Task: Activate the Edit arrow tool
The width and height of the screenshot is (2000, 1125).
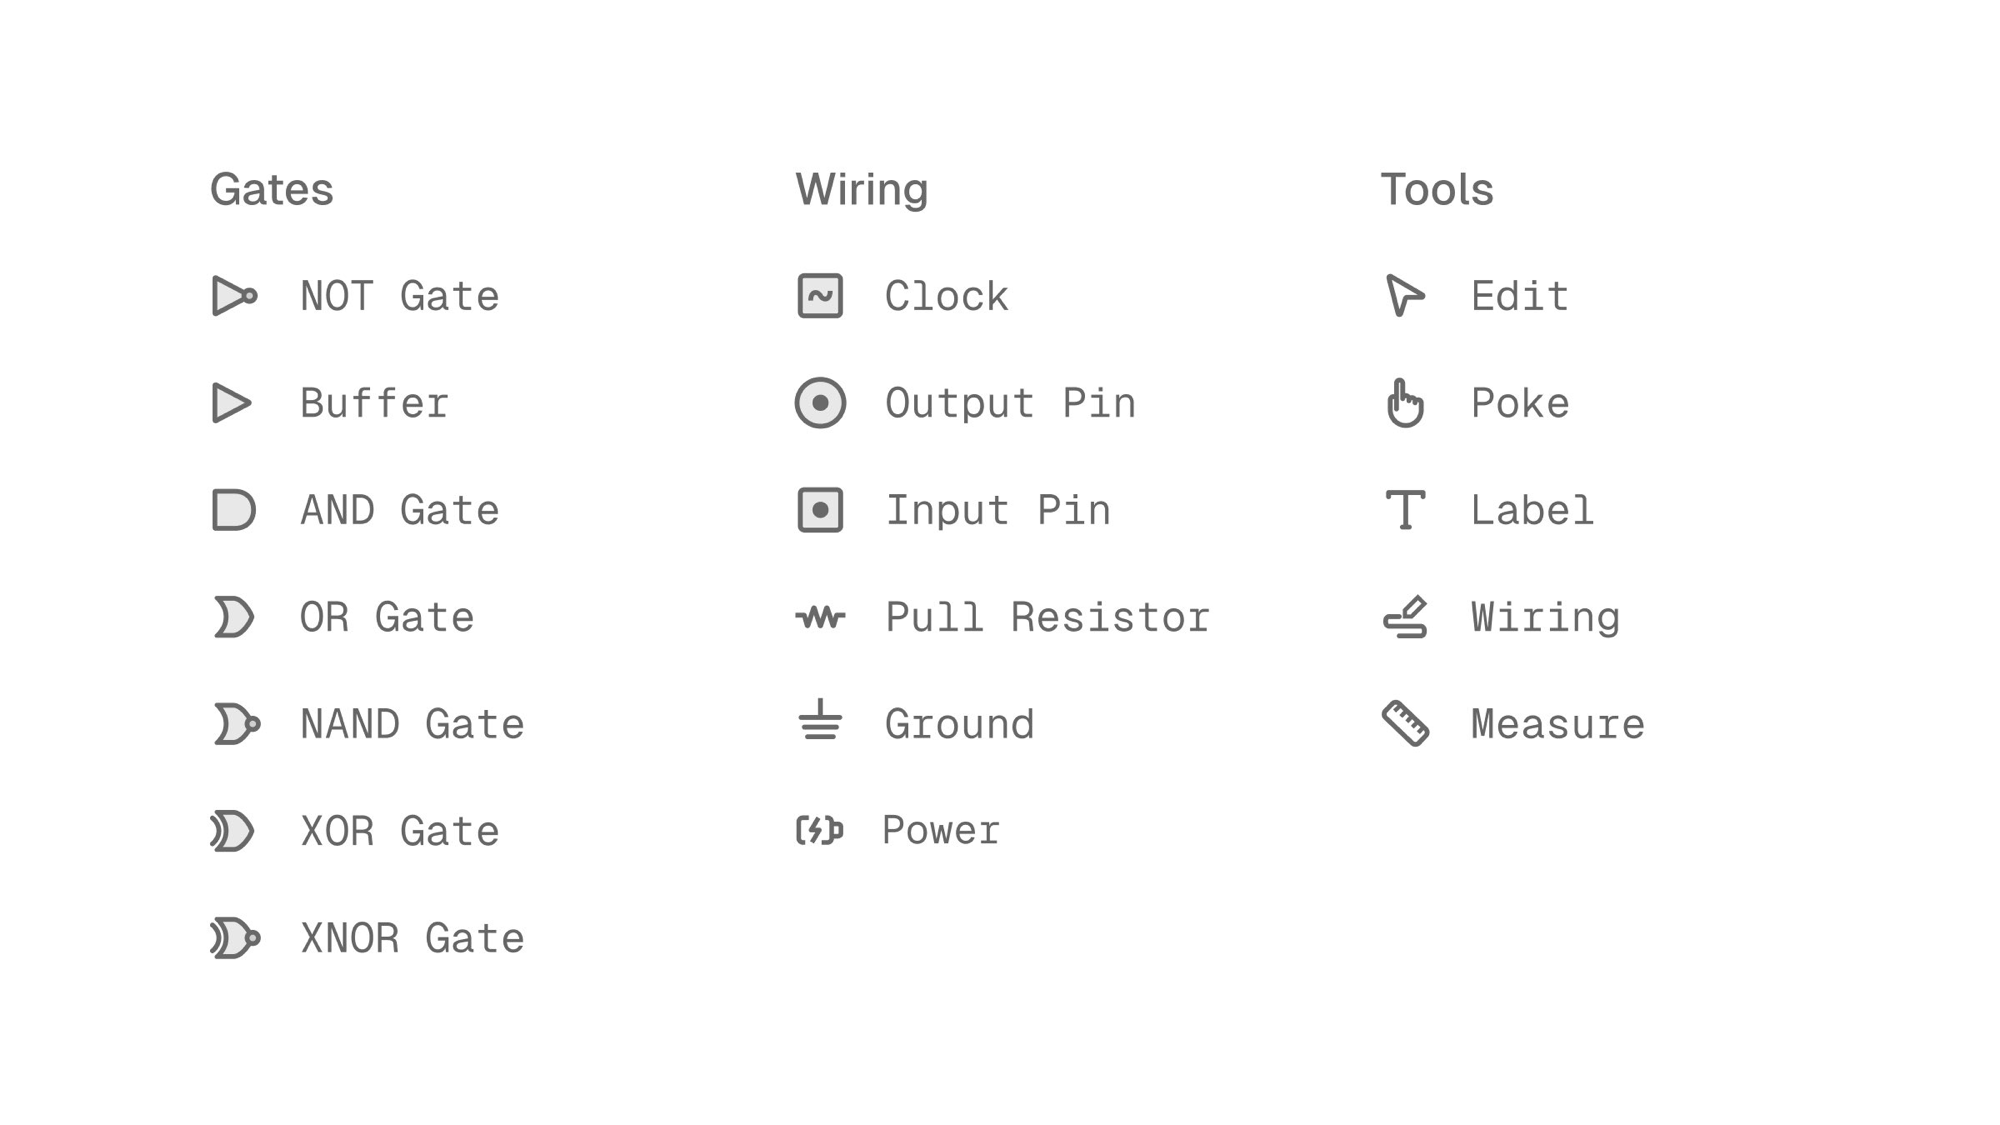Action: (x=1404, y=295)
